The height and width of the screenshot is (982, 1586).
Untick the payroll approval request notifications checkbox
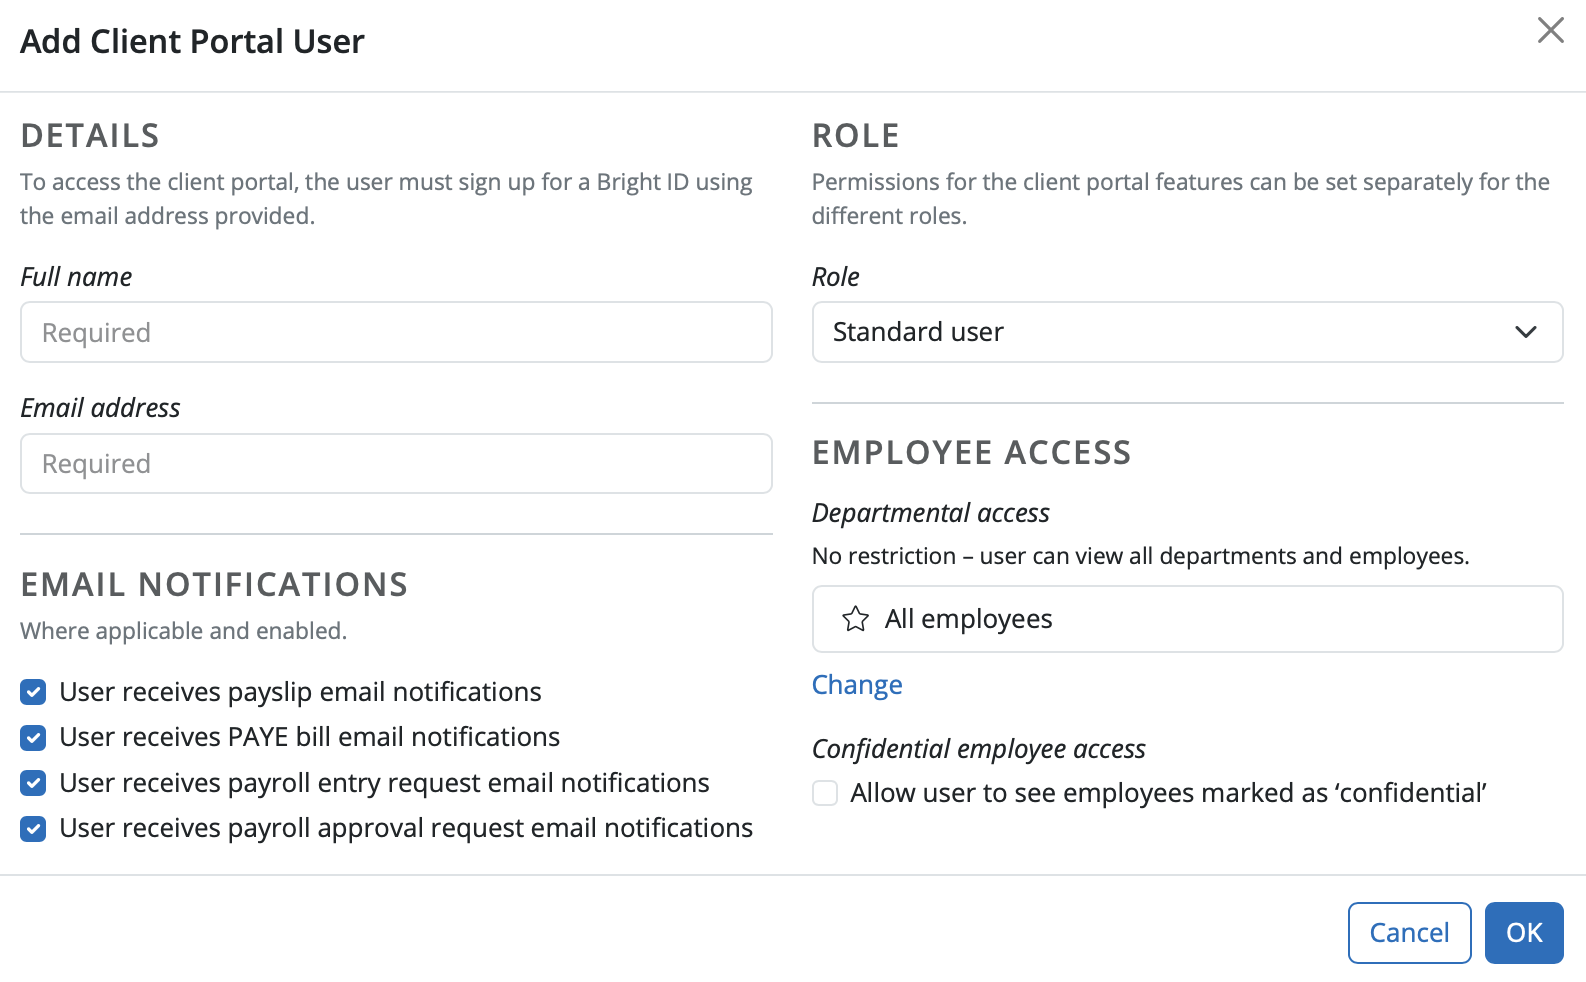[33, 829]
